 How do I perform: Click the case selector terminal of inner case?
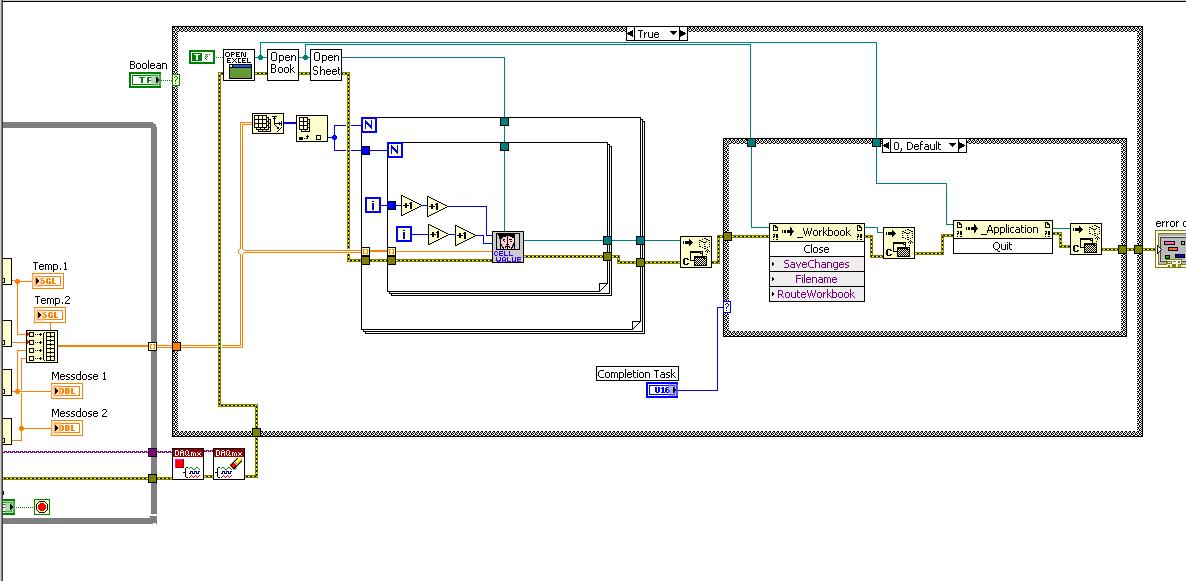pos(727,307)
